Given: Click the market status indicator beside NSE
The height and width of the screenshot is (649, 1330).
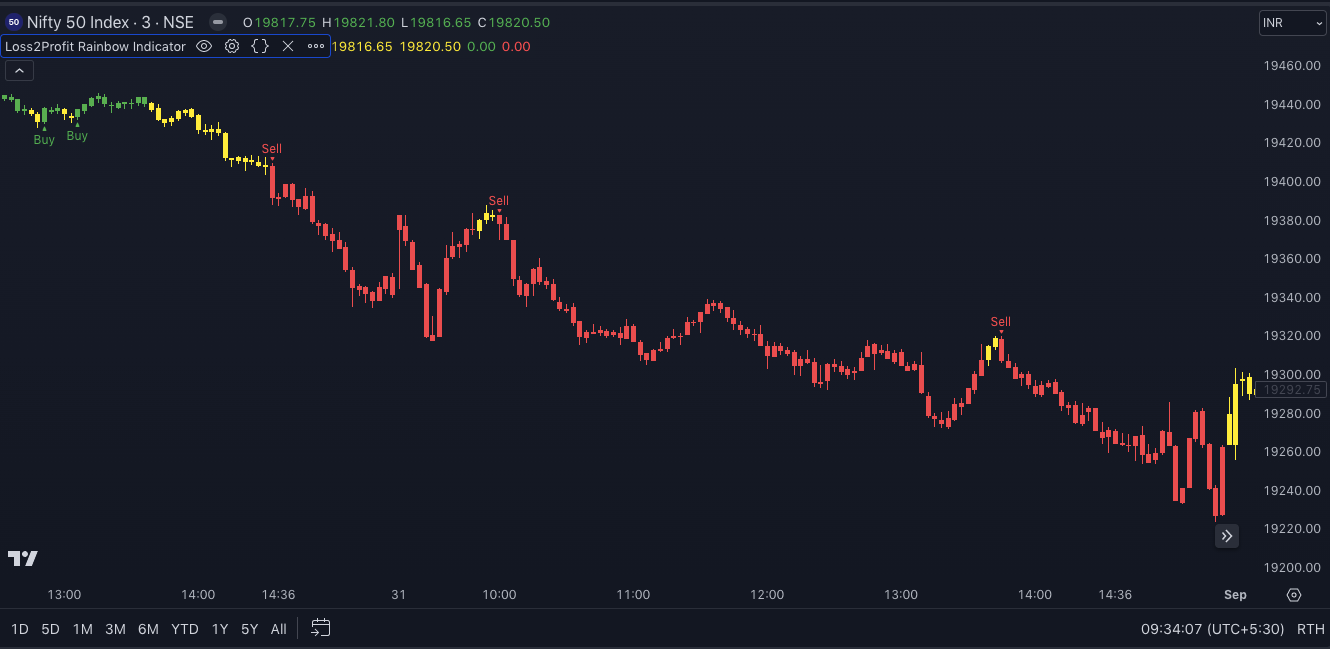Looking at the screenshot, I should (x=217, y=22).
